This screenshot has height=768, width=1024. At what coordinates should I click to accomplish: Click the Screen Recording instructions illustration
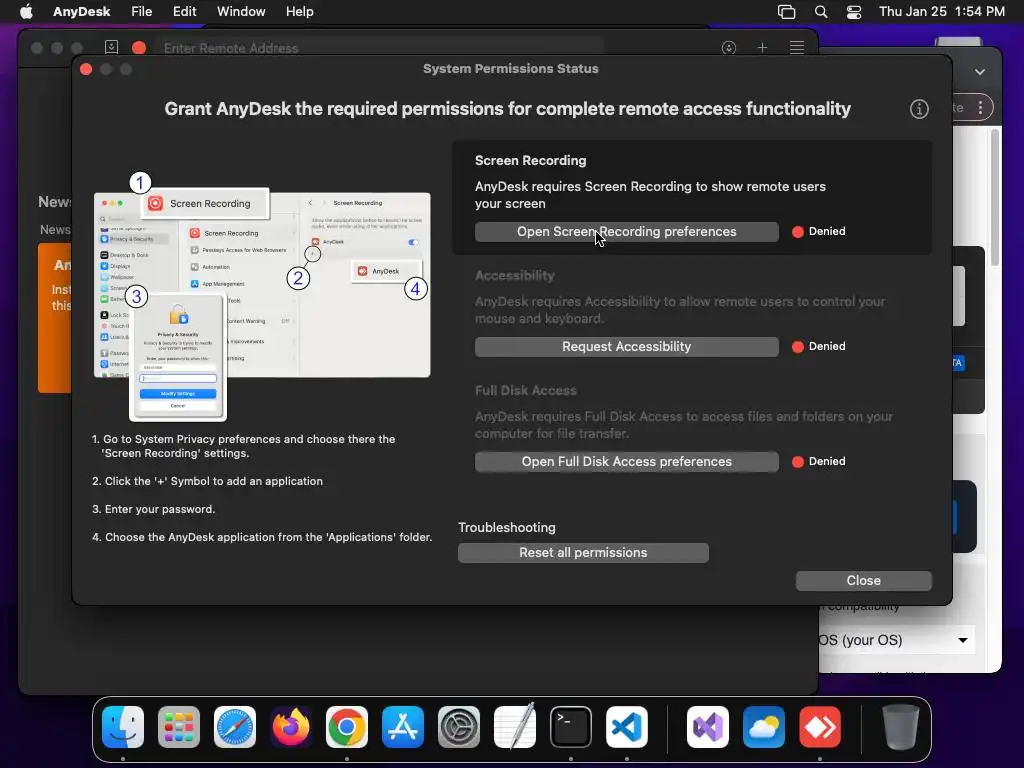(262, 296)
